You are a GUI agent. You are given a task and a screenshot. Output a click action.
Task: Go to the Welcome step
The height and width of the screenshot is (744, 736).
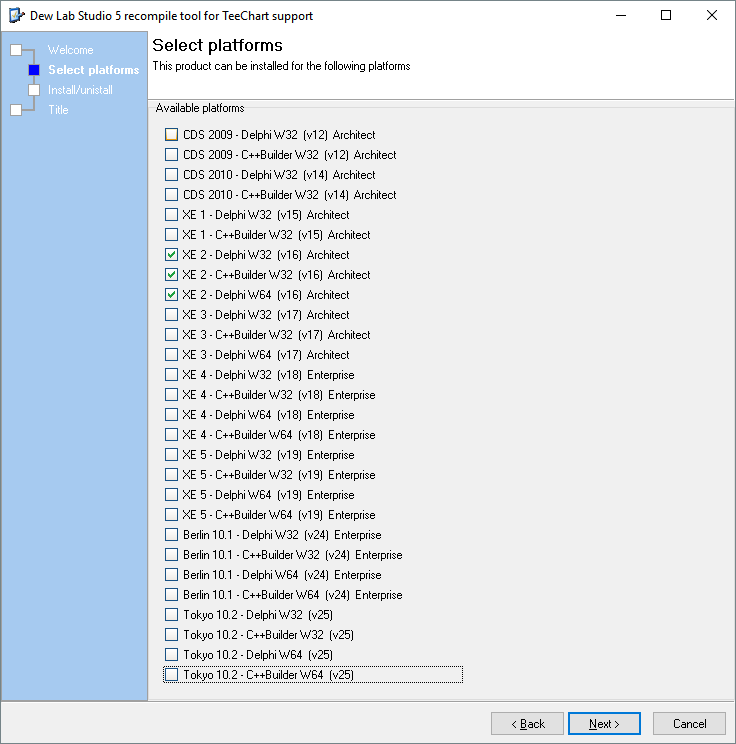coord(70,50)
